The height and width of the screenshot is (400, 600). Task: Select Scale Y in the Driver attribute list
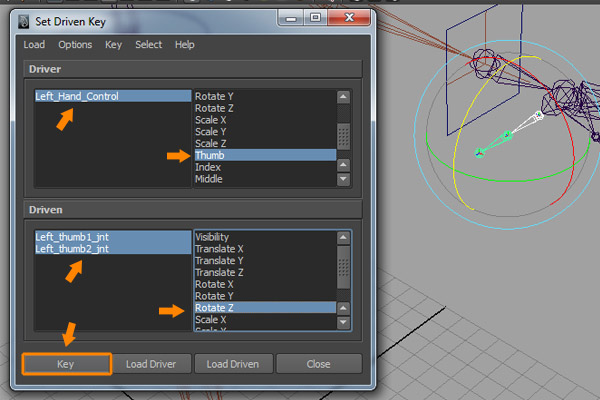265,132
